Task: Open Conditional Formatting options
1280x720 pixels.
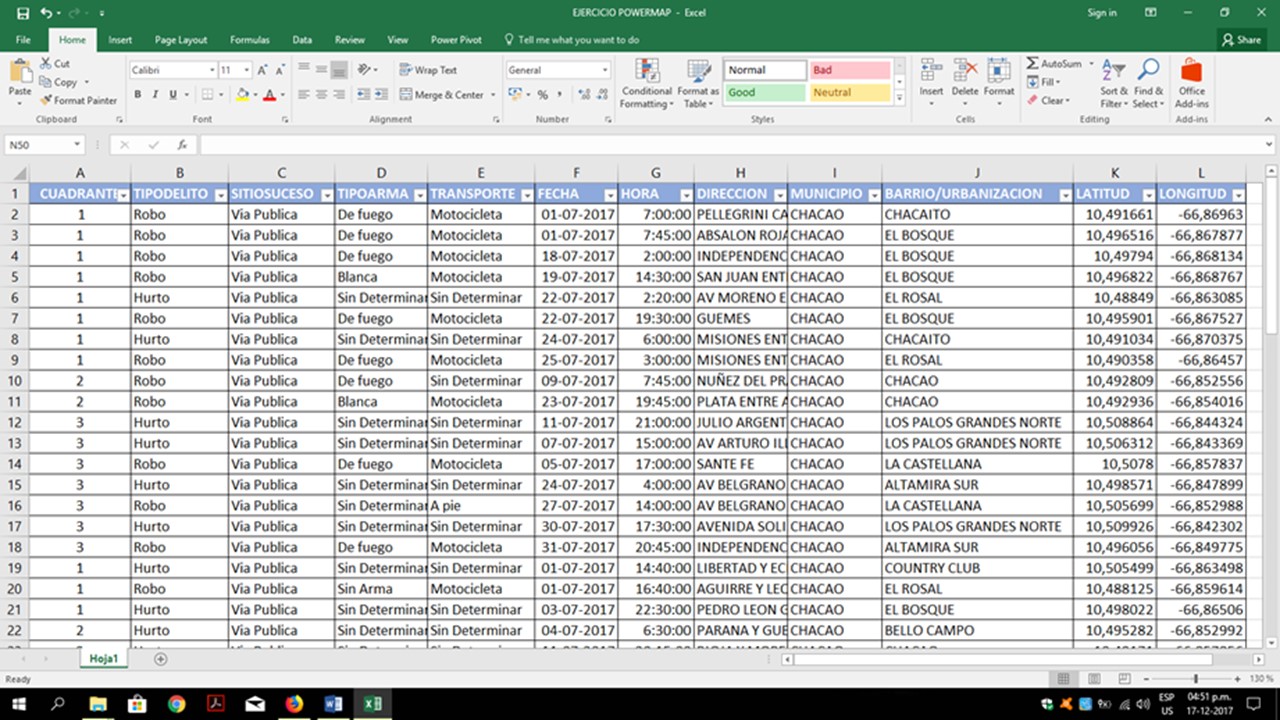Action: 647,82
